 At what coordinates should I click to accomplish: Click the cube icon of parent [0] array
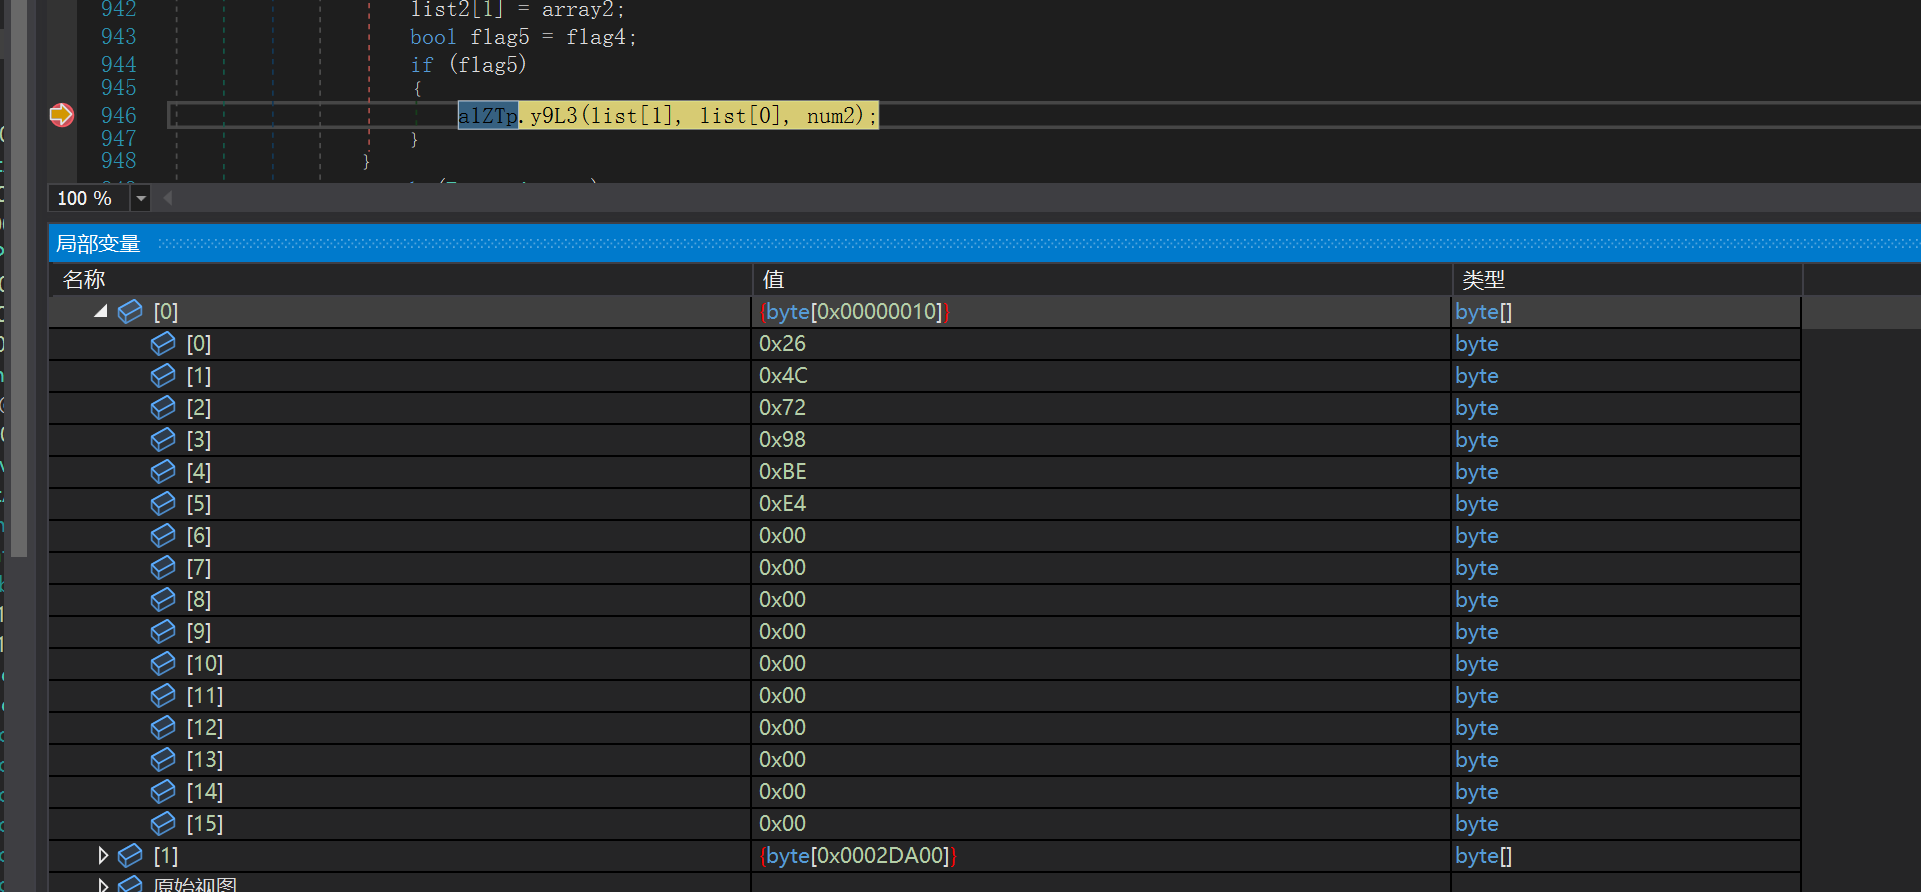(x=130, y=311)
